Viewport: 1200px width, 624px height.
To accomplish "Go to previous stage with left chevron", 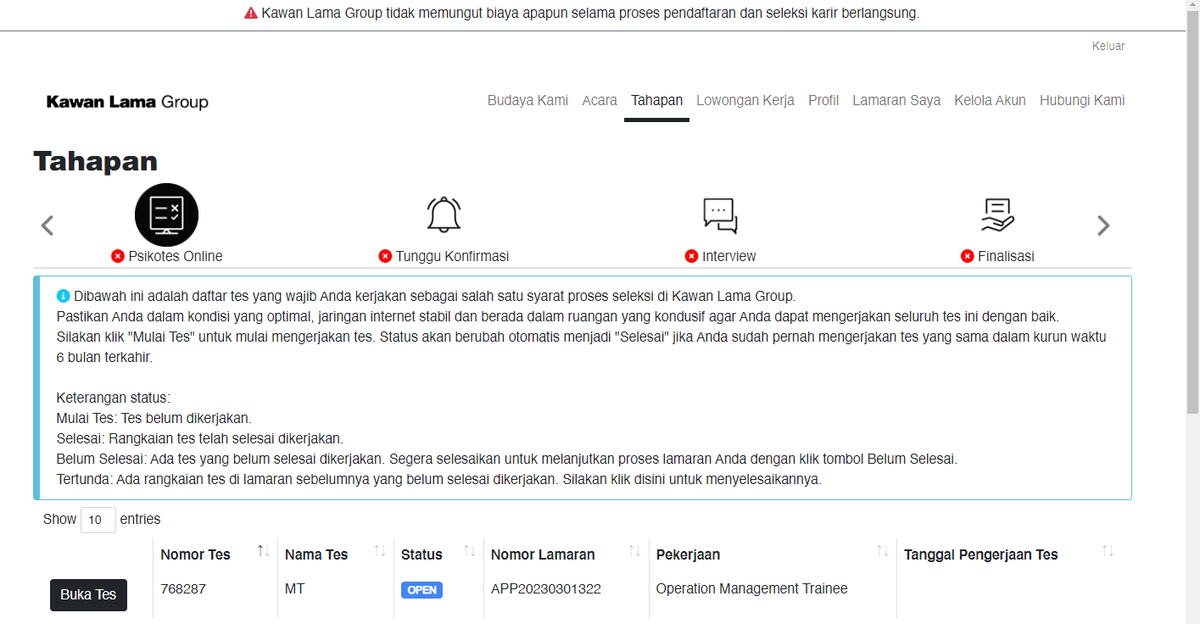I will [47, 226].
